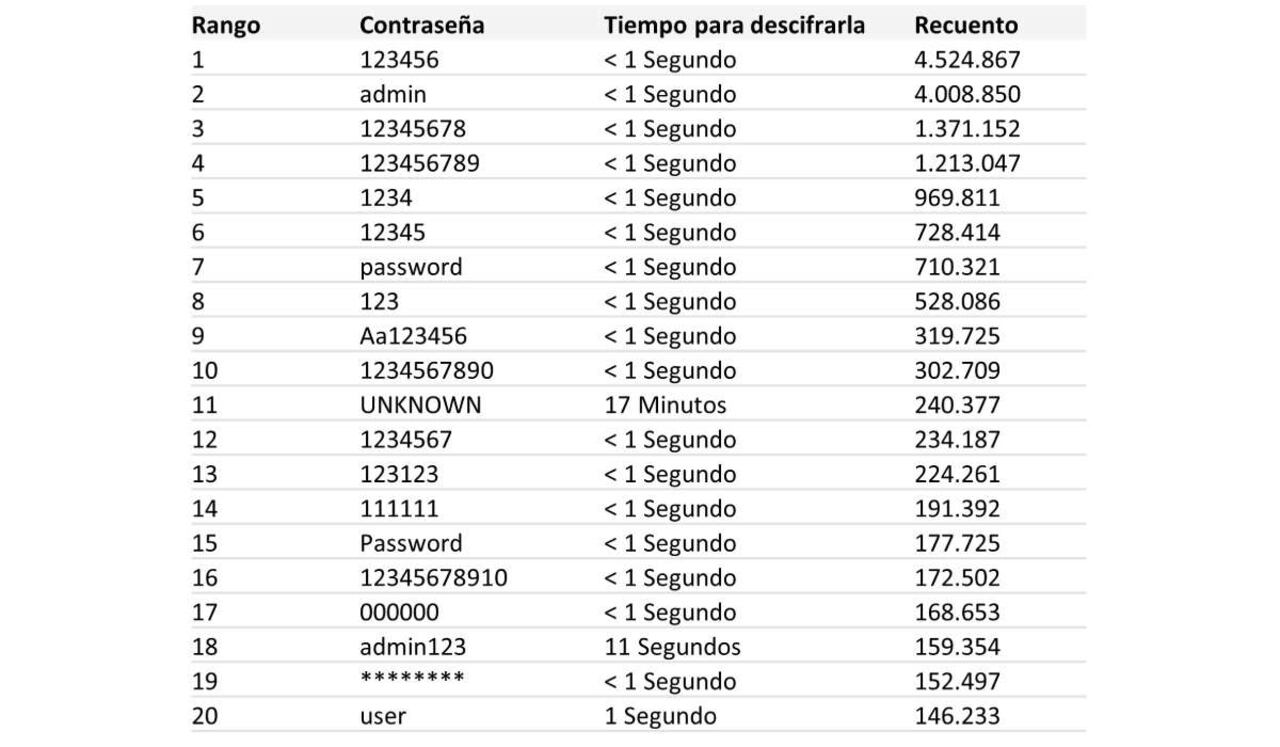
Task: Click the capitalized Password entry in row 15
Action: click(411, 543)
